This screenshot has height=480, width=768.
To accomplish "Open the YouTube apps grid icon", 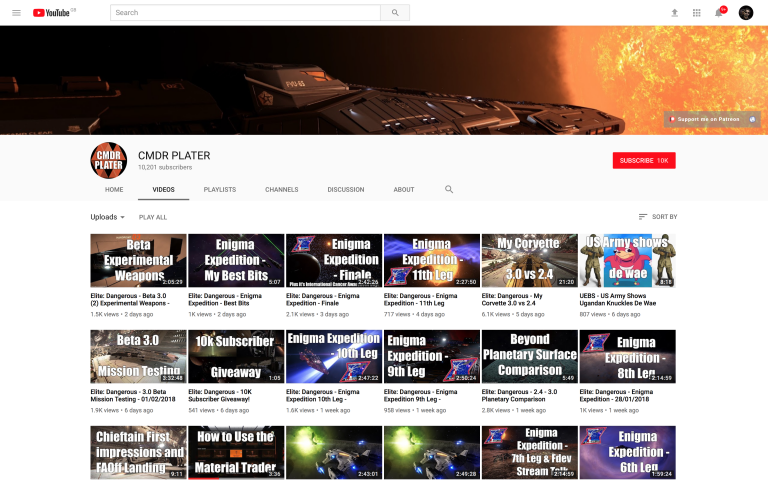I will click(x=696, y=13).
